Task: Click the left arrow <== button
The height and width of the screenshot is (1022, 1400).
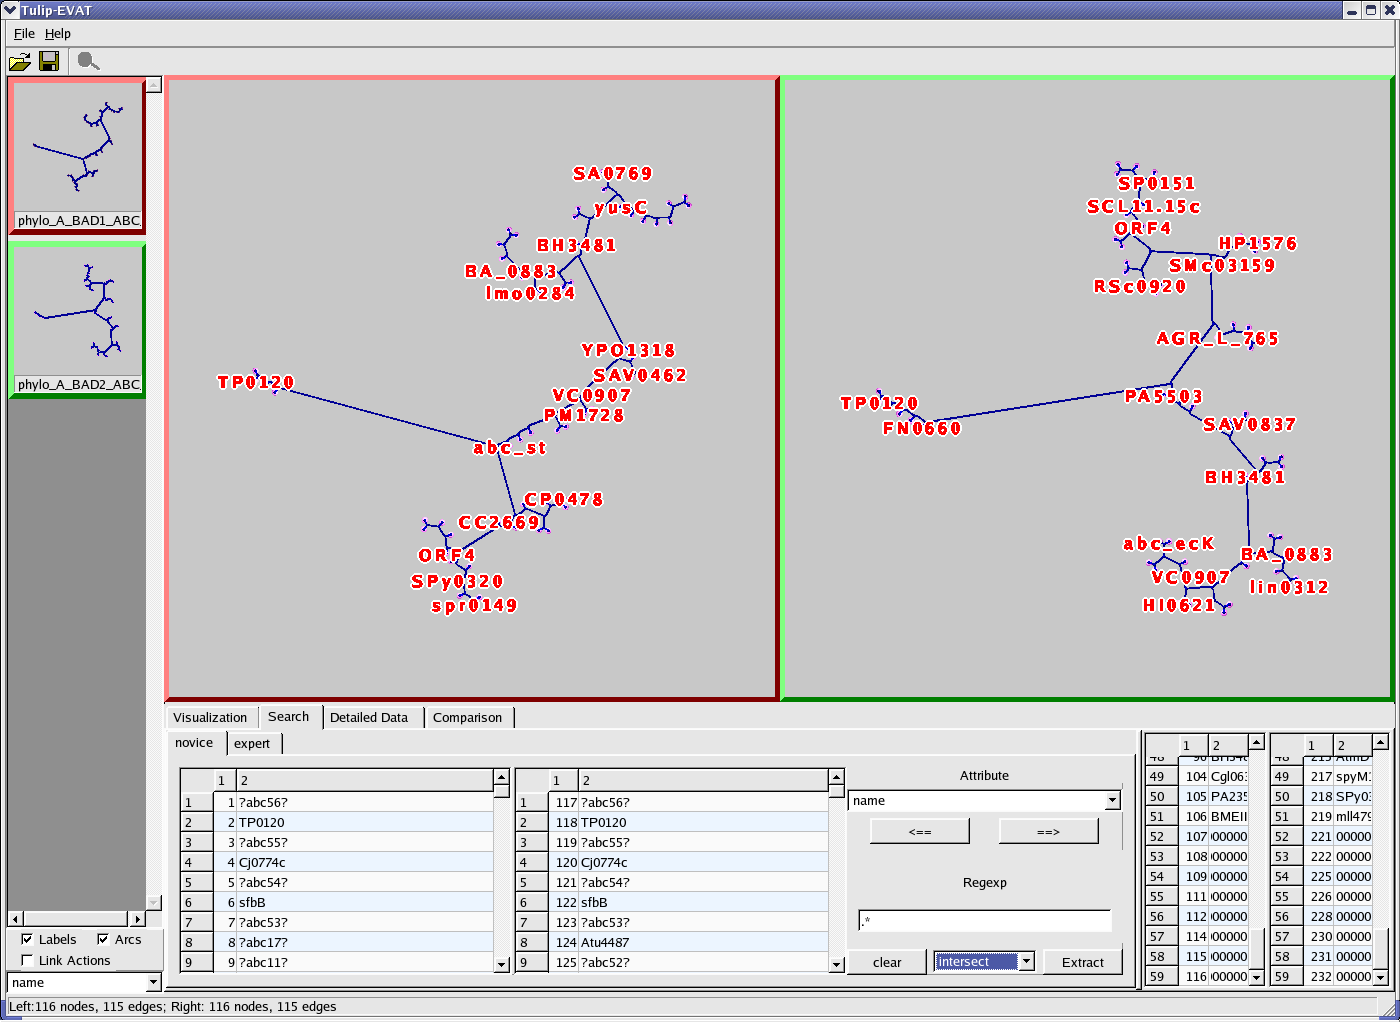Action: pos(919,832)
